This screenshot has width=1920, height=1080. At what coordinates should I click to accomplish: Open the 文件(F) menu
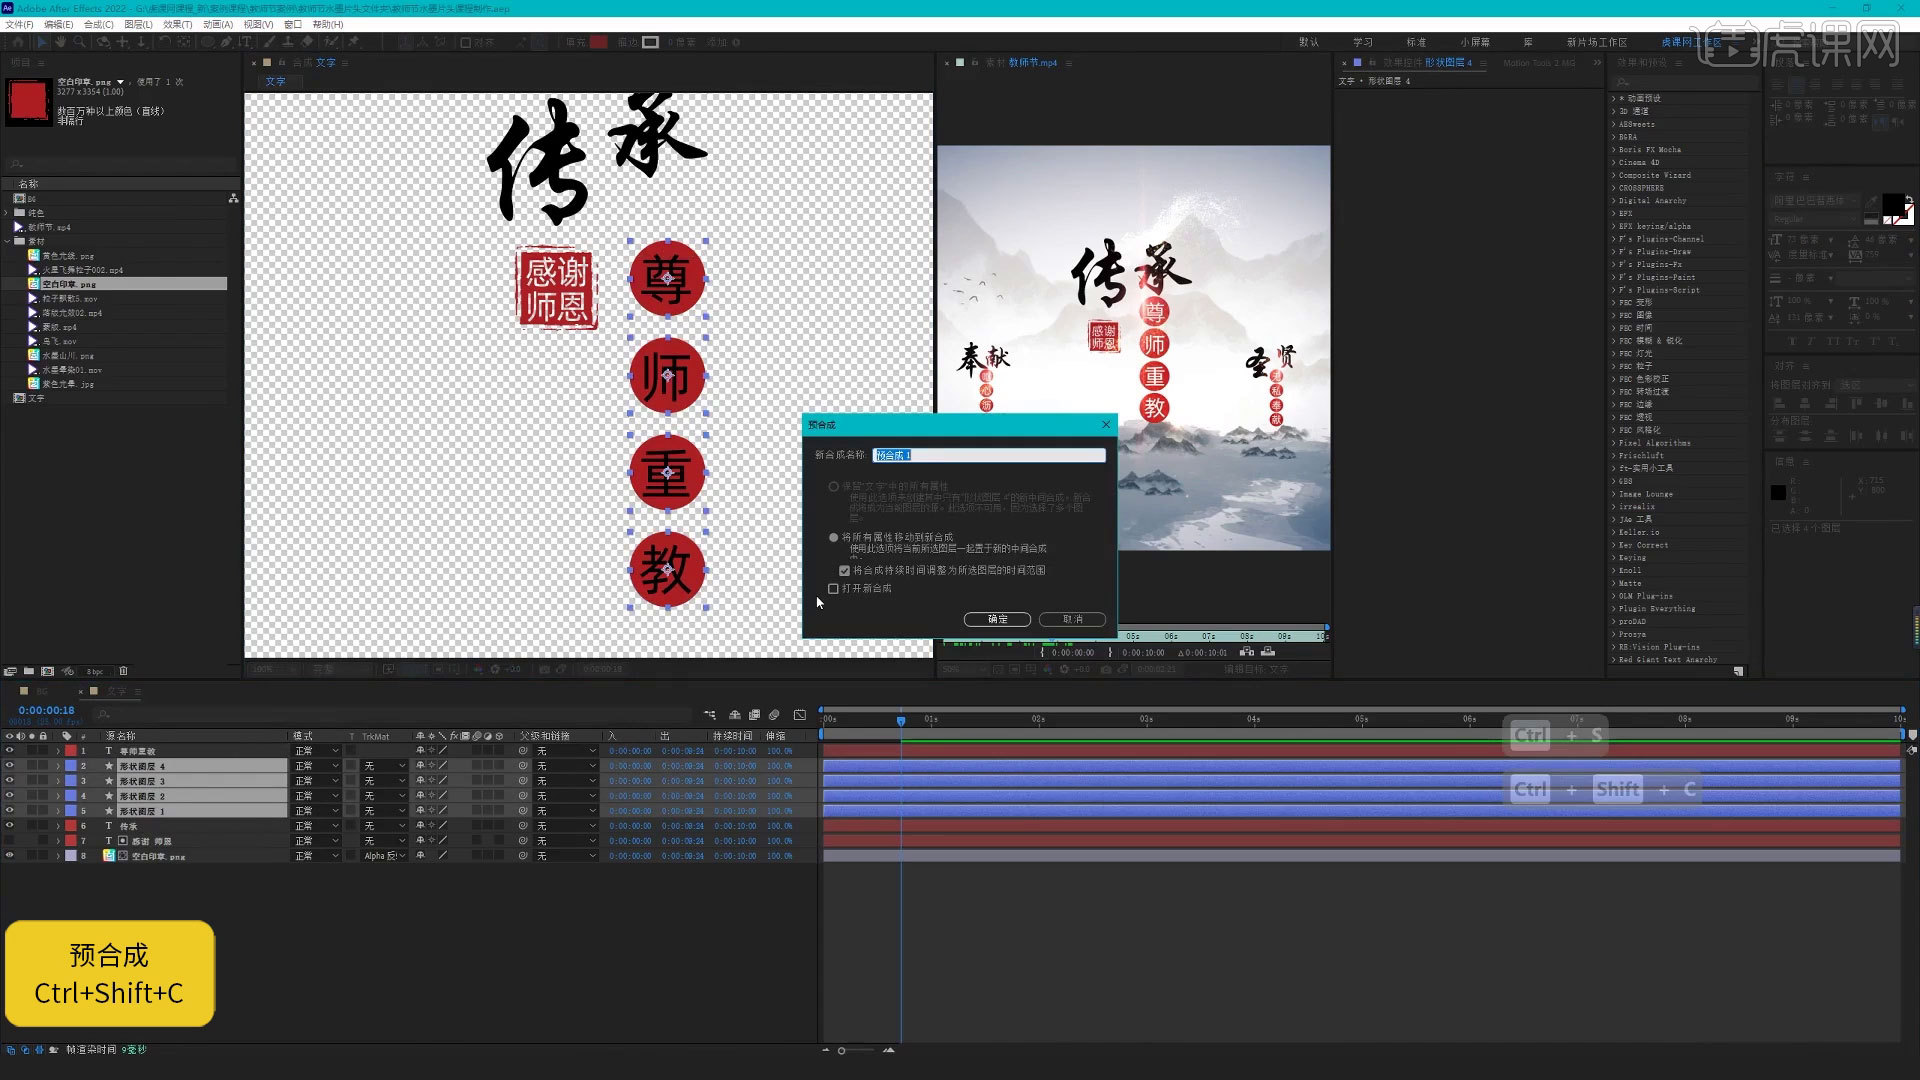point(20,24)
